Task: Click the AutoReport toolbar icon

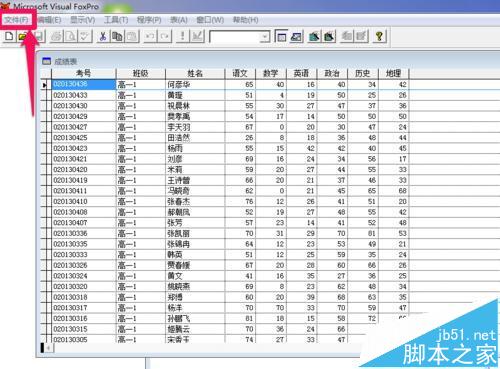Action: pos(362,36)
